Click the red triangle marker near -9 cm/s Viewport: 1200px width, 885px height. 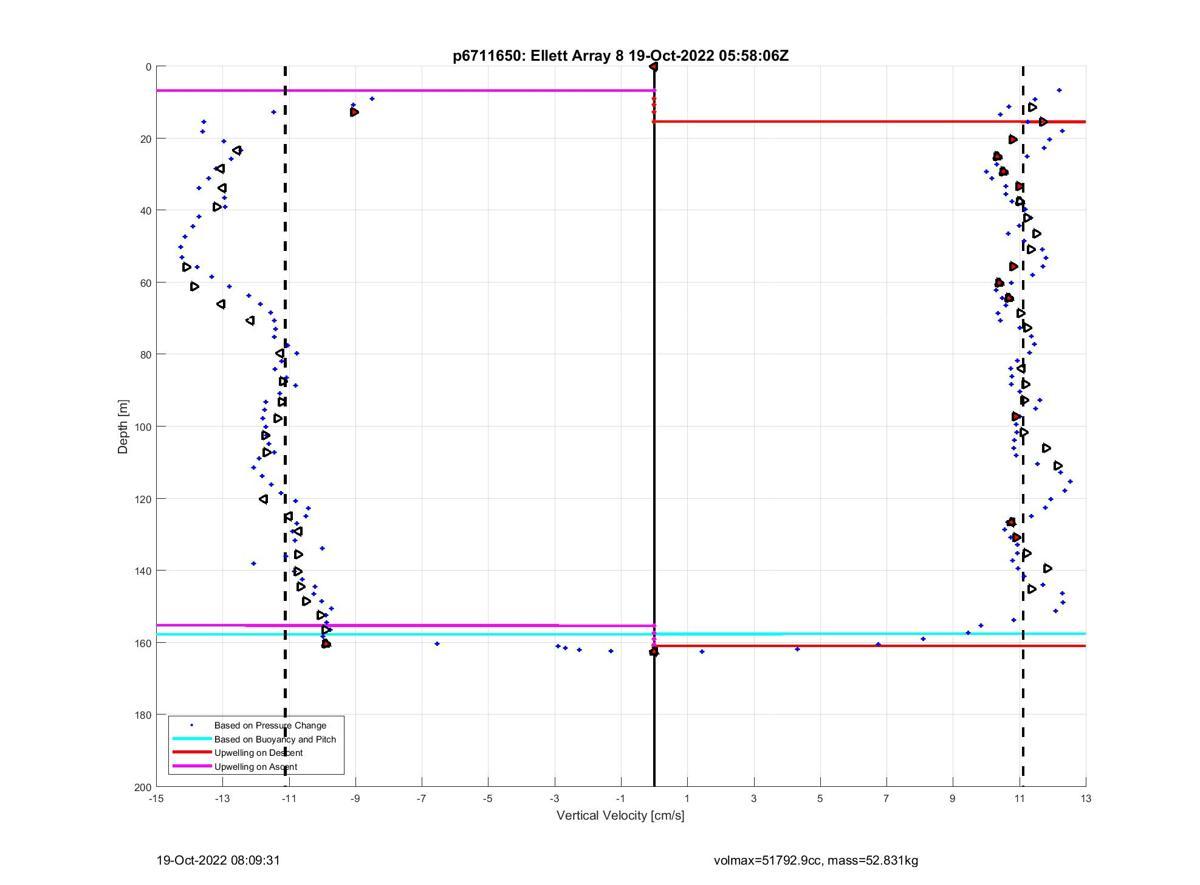[x=354, y=112]
